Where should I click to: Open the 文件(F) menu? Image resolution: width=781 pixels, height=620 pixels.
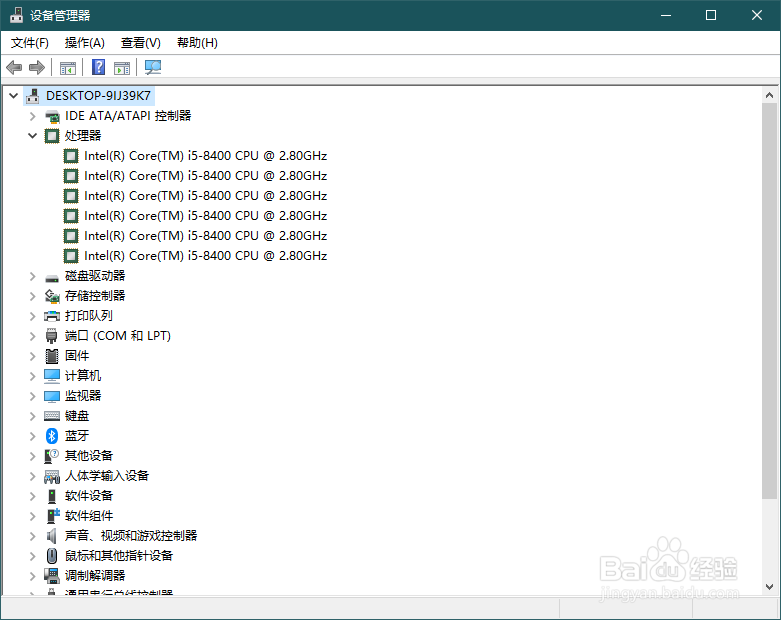[30, 43]
